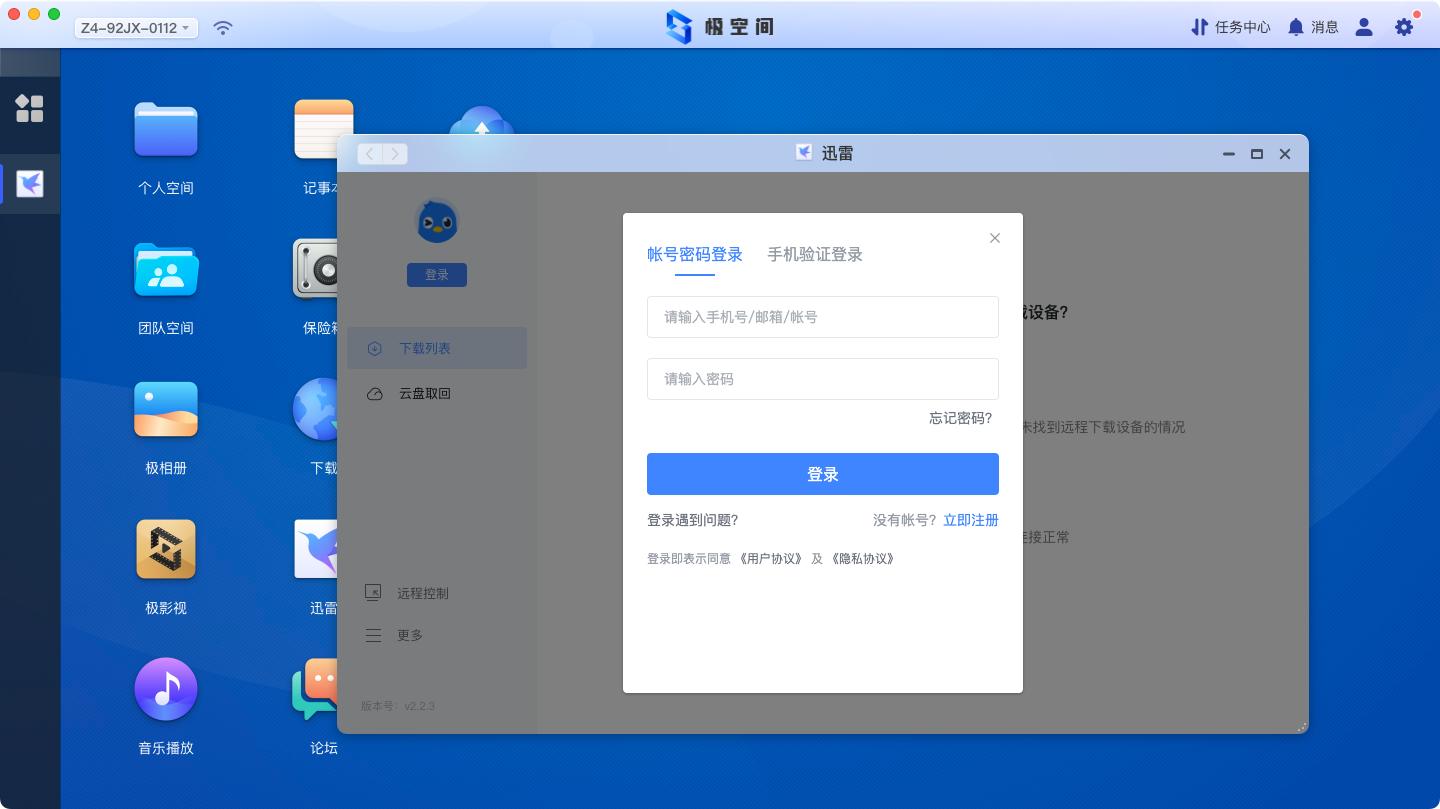Launch the 音乐播放 music player
The height and width of the screenshot is (809, 1440).
pyautogui.click(x=166, y=690)
